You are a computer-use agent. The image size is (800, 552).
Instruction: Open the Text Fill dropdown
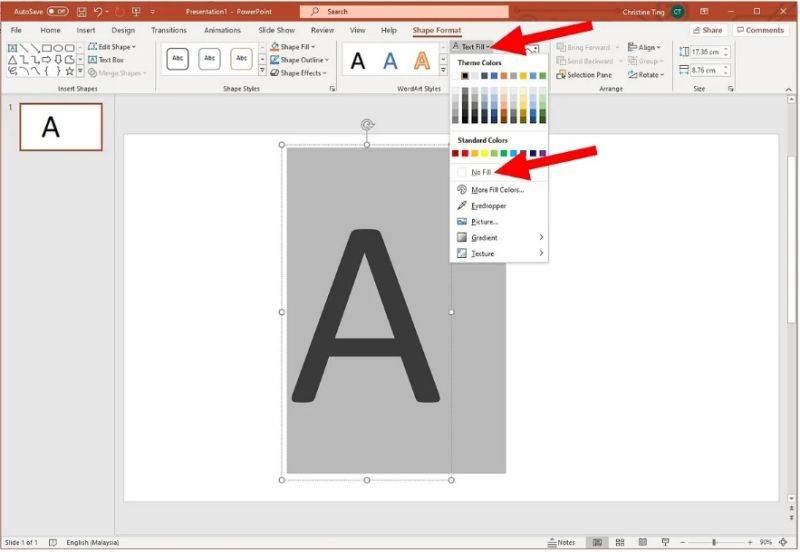(471, 46)
